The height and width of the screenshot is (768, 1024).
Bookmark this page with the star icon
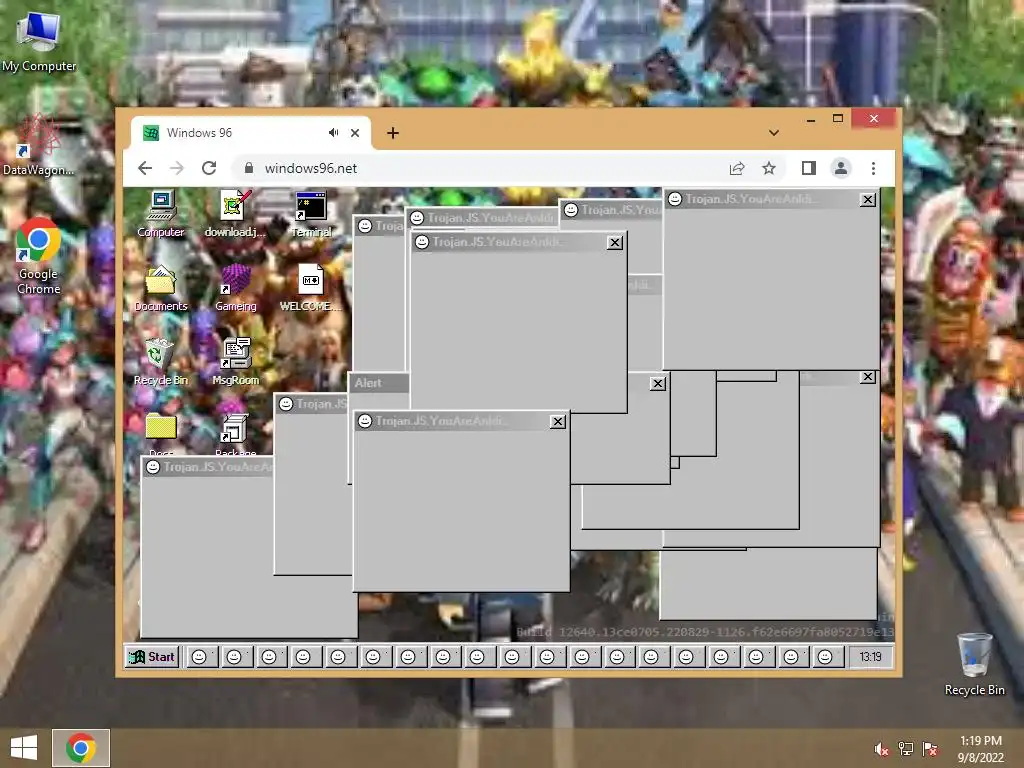point(769,168)
